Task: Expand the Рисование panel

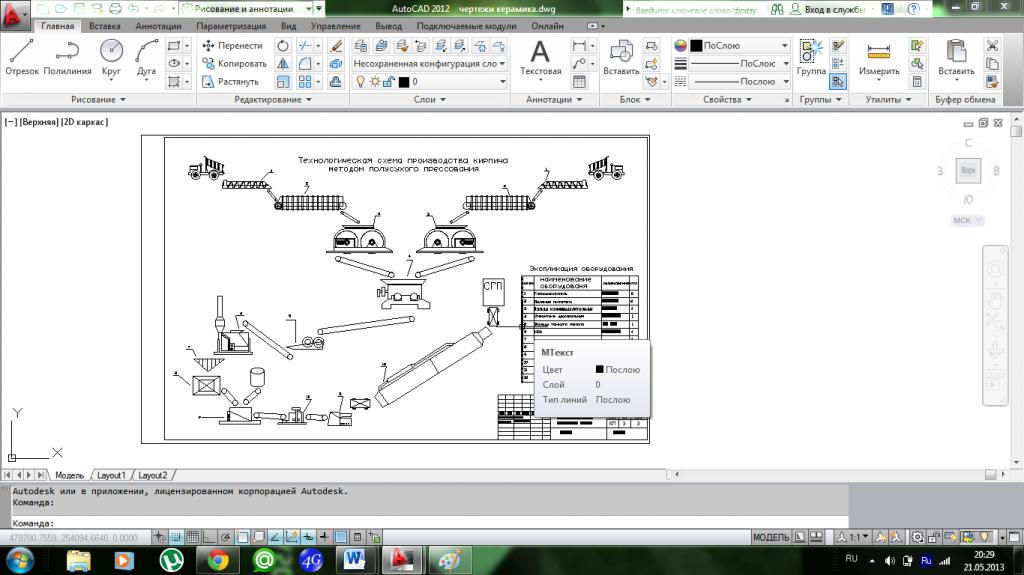Action: pos(98,99)
